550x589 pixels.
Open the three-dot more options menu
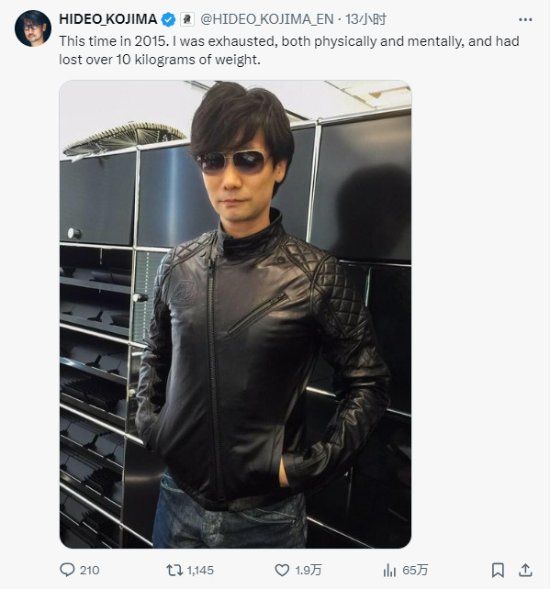525,20
